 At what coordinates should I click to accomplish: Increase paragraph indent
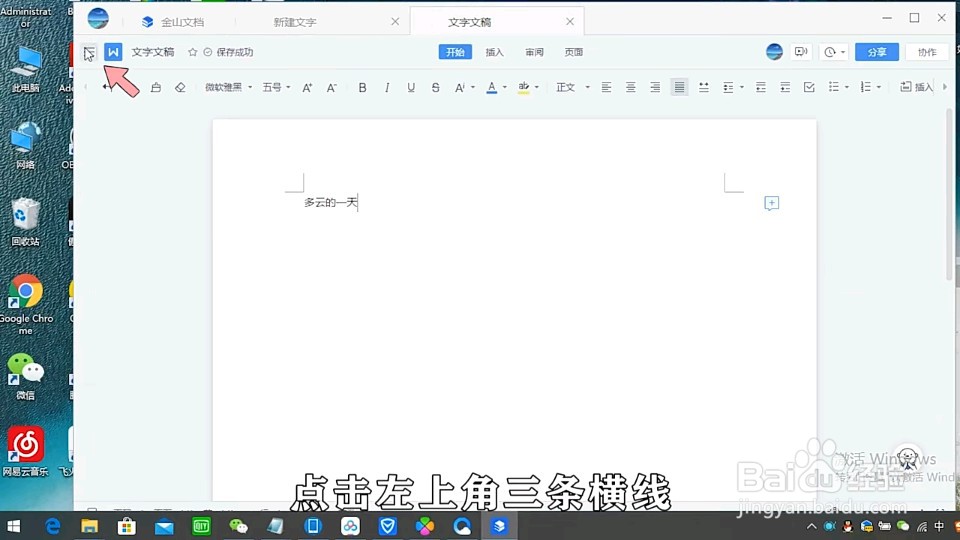pos(785,88)
